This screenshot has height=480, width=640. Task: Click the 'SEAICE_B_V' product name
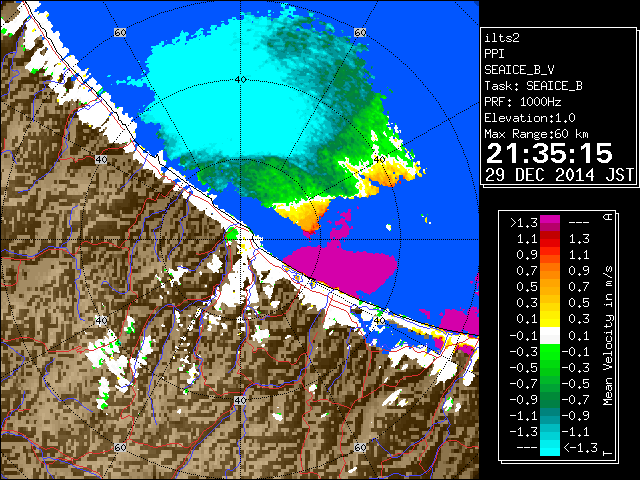[x=519, y=70]
